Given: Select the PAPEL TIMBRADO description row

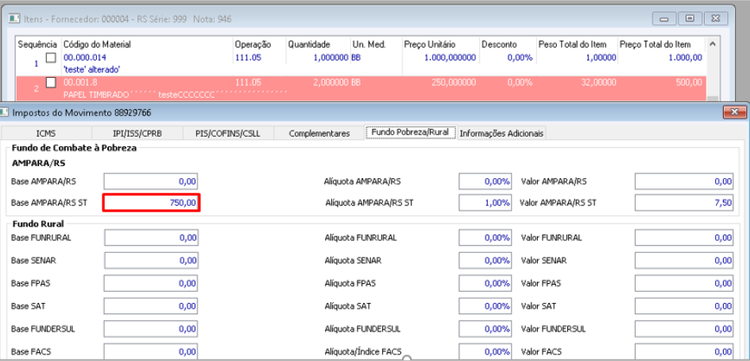Looking at the screenshot, I should (175, 95).
